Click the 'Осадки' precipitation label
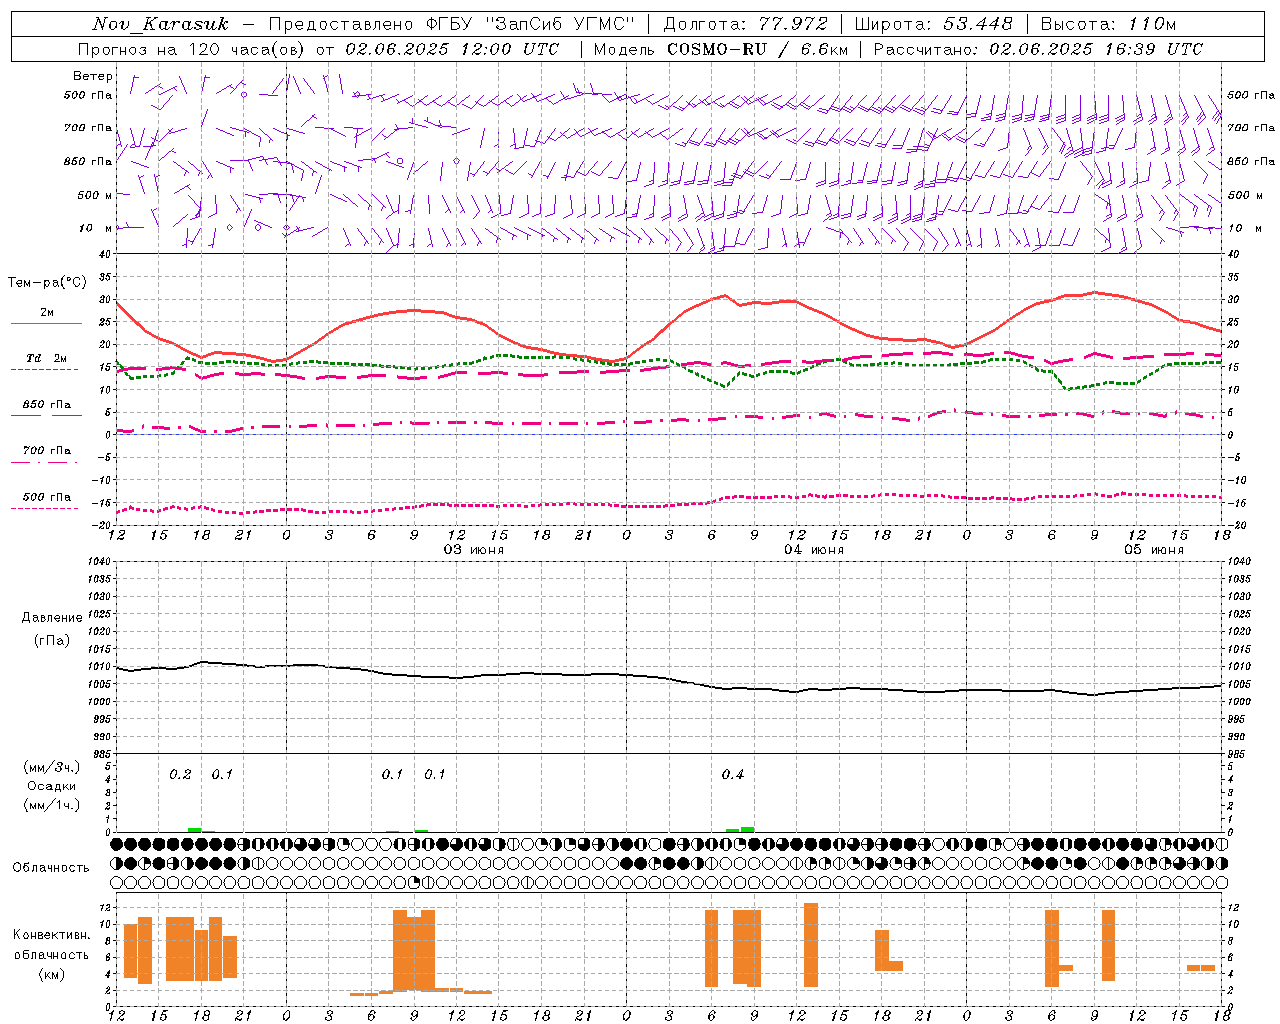Viewport: 1280px width, 1024px height. click(52, 786)
